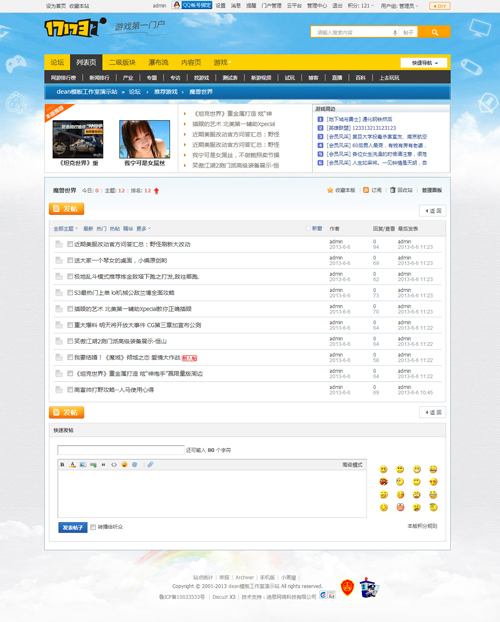
Task: Click the 17173 site logo
Action: [75, 28]
